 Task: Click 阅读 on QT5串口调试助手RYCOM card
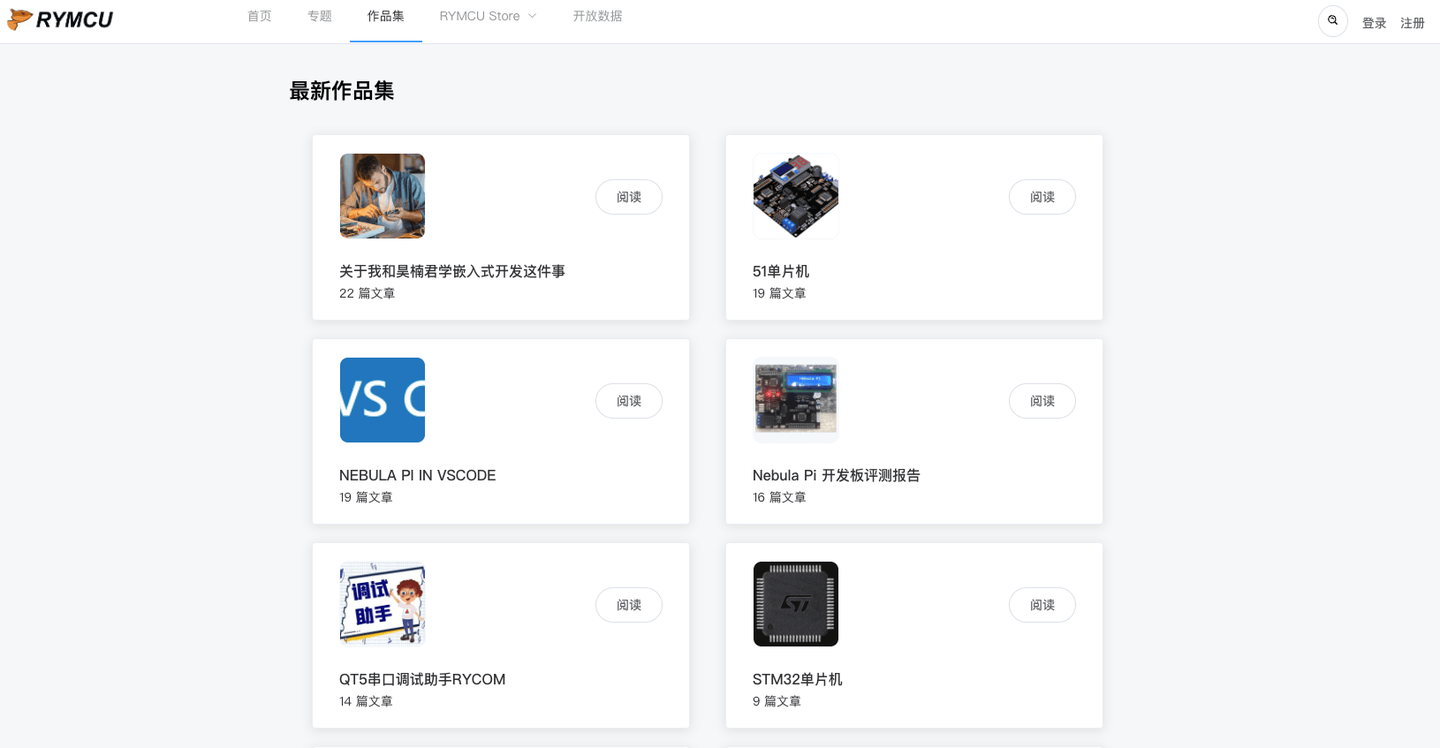628,604
